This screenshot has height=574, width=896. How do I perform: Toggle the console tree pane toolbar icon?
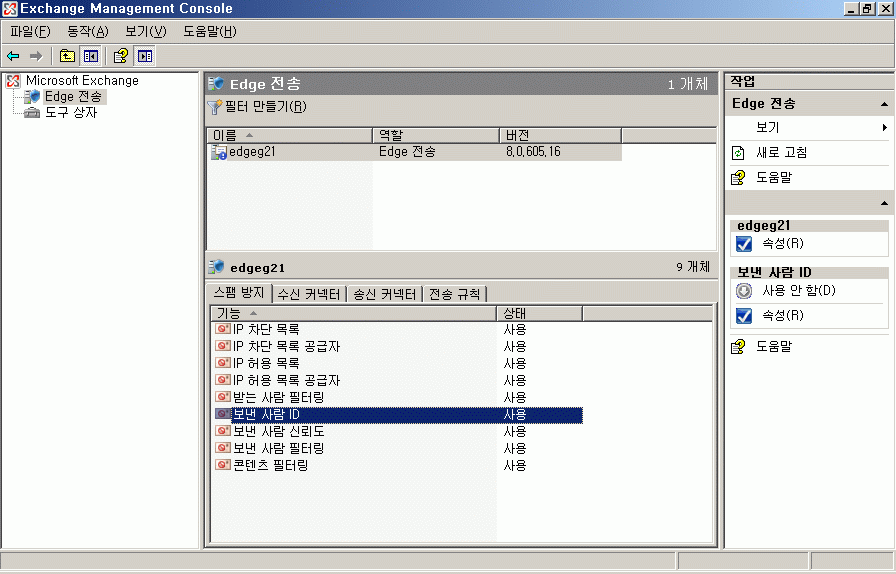pyautogui.click(x=91, y=56)
